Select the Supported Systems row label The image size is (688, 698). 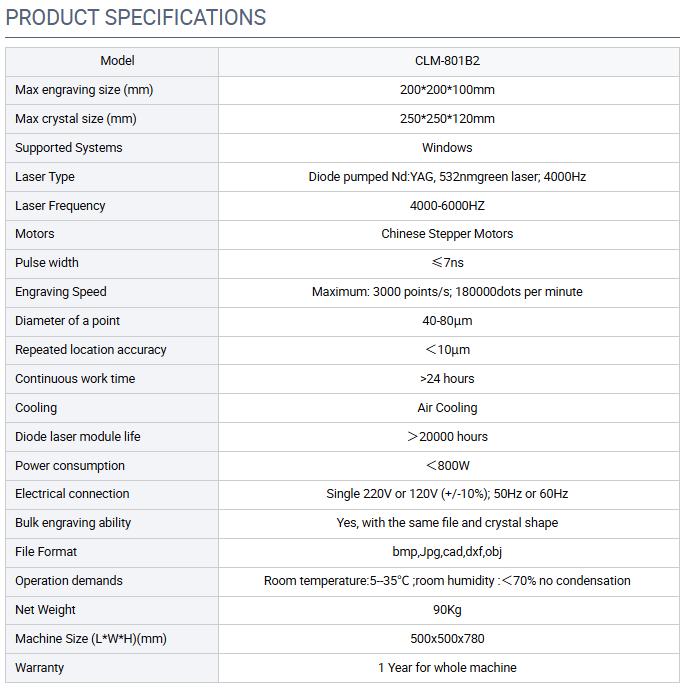click(69, 148)
